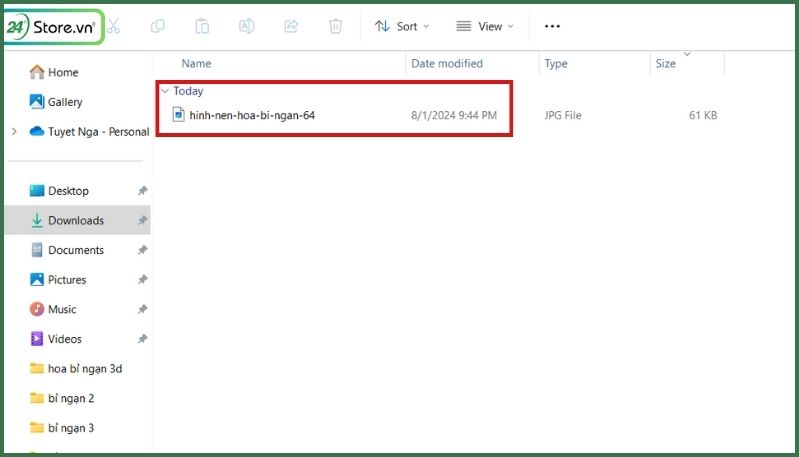This screenshot has width=799, height=457.
Task: Open the View dropdown menu
Action: [x=485, y=26]
